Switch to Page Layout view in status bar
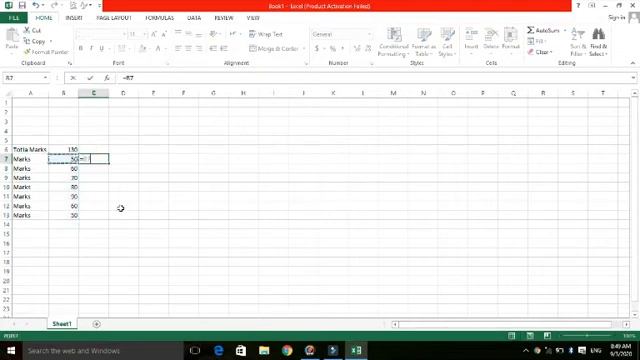Image resolution: width=640 pixels, height=360 pixels. [530, 336]
